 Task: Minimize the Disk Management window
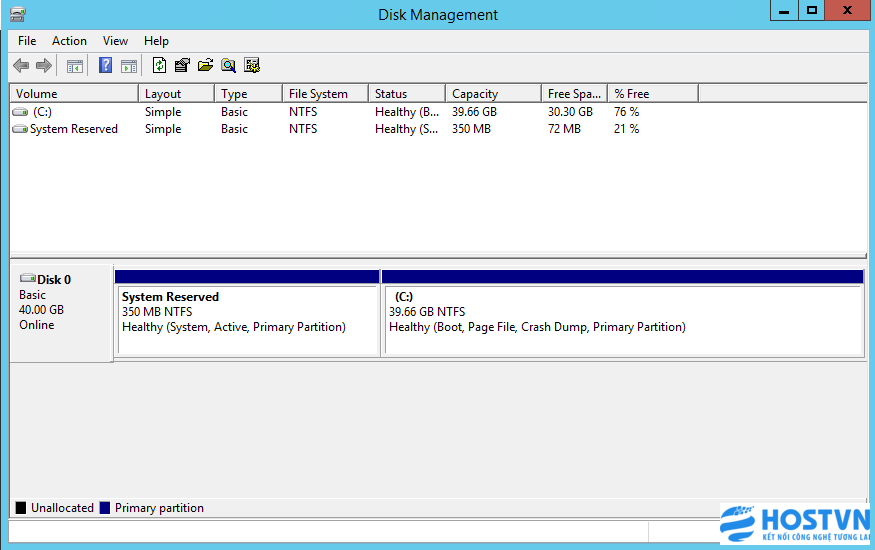(x=783, y=11)
